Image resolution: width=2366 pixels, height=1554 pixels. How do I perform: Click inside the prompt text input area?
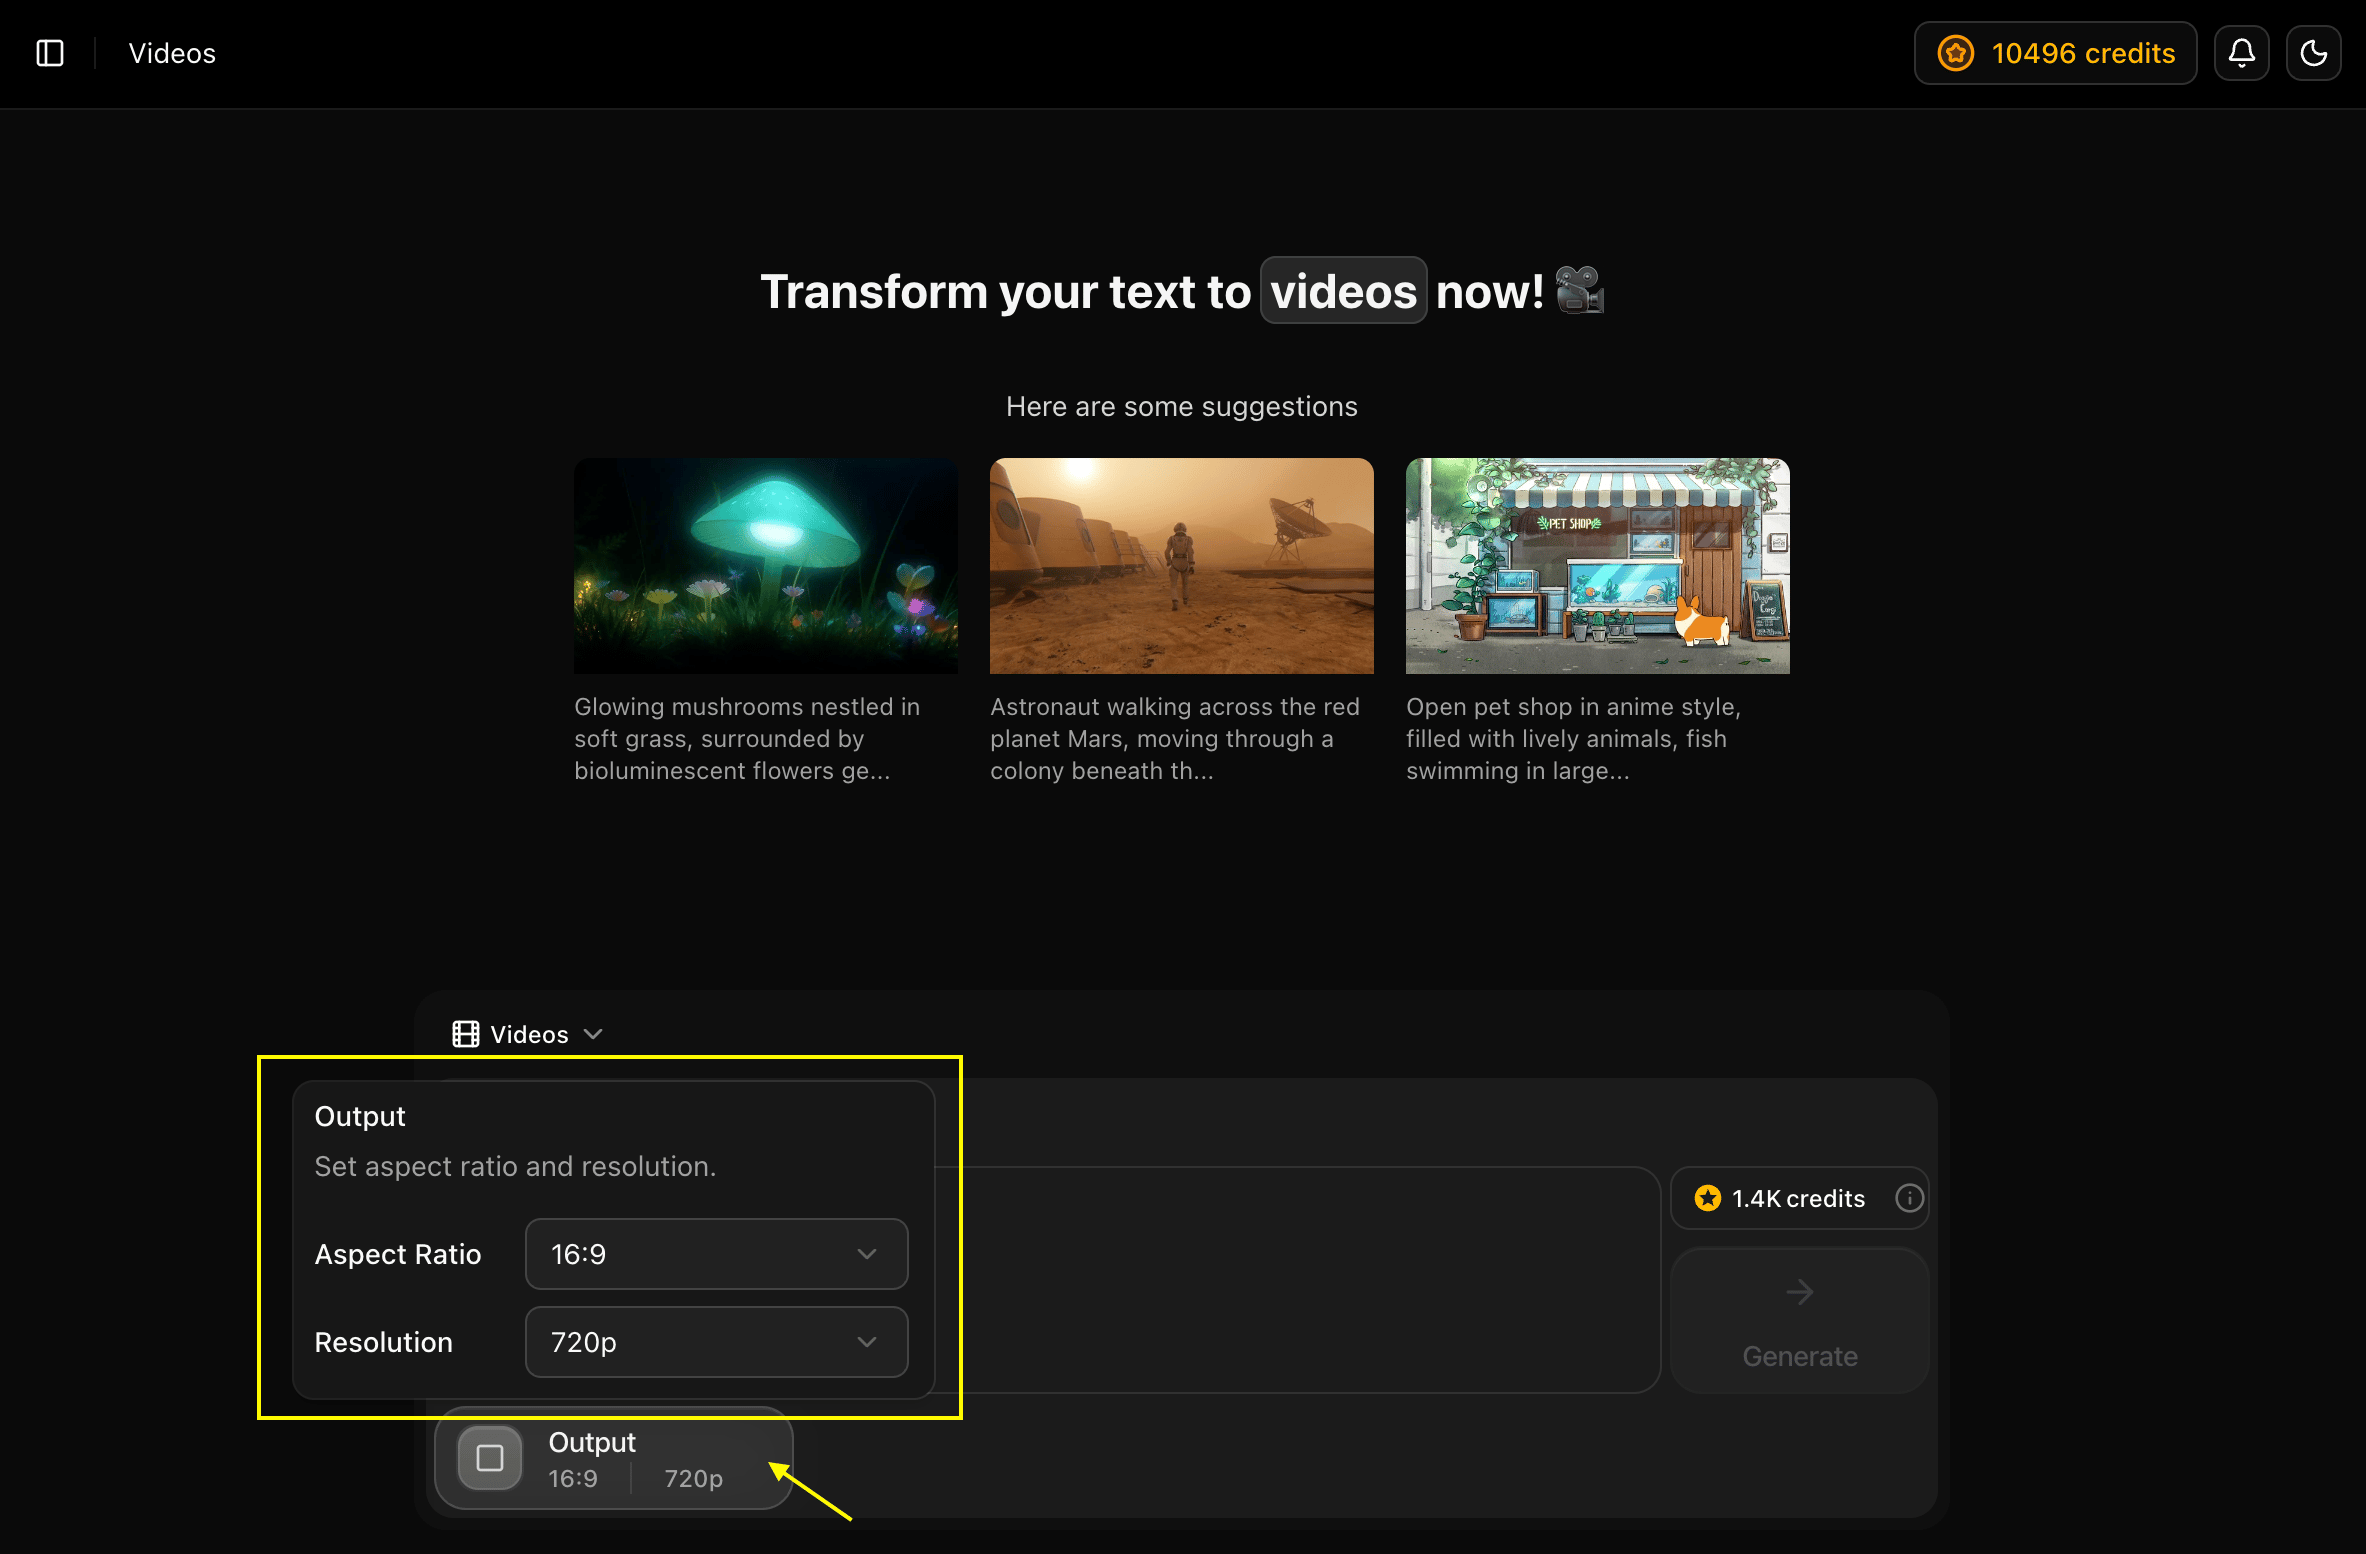click(1296, 1280)
